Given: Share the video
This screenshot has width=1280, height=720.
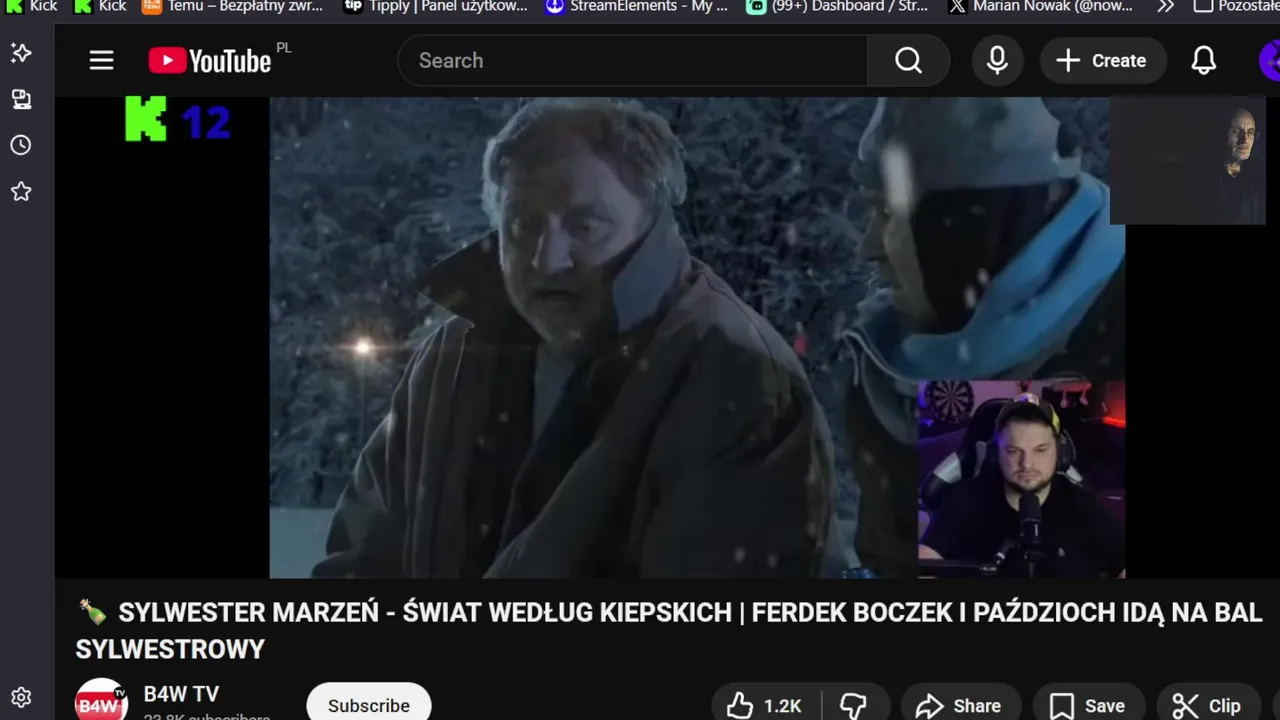Looking at the screenshot, I should (x=959, y=705).
